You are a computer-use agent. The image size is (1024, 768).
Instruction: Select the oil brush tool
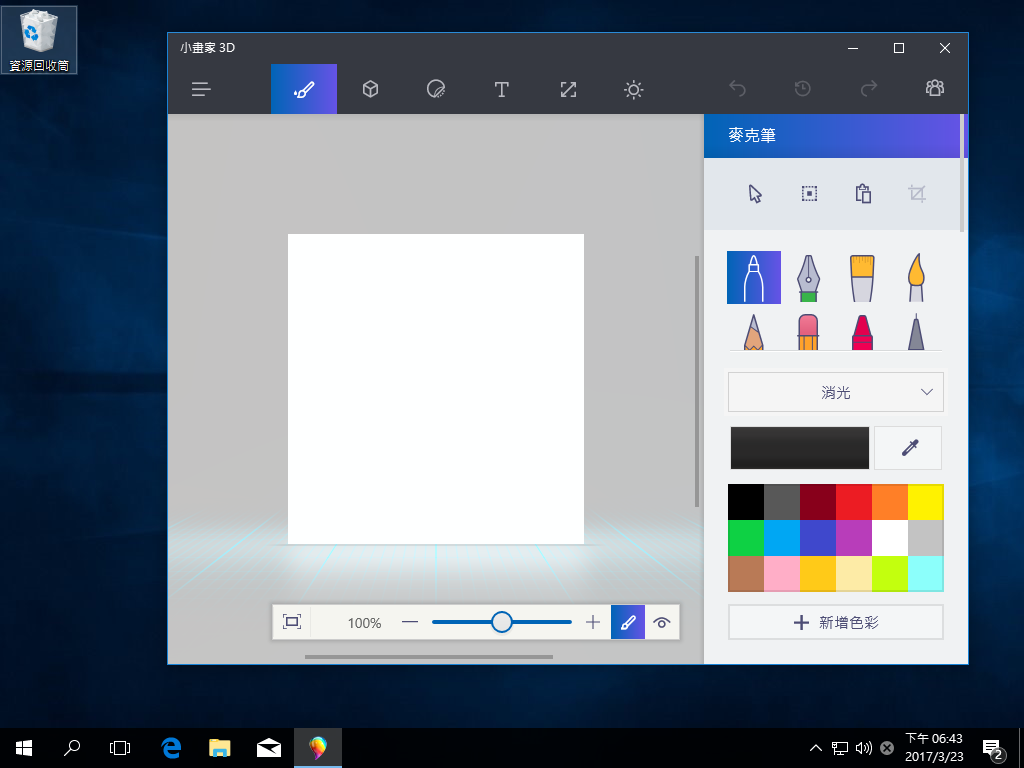click(x=862, y=277)
